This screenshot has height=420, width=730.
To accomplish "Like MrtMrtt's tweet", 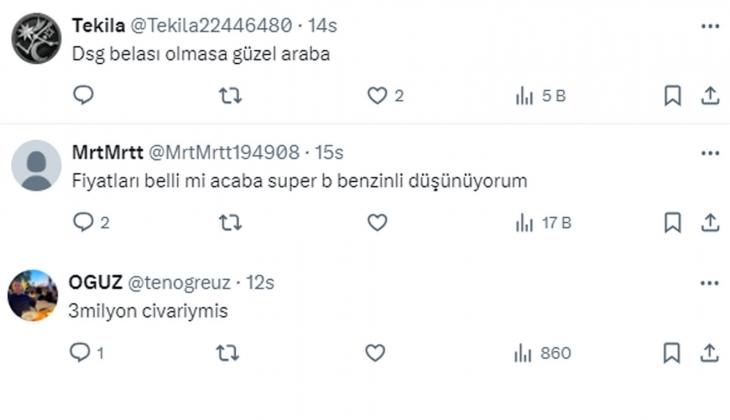I will pos(377,224).
